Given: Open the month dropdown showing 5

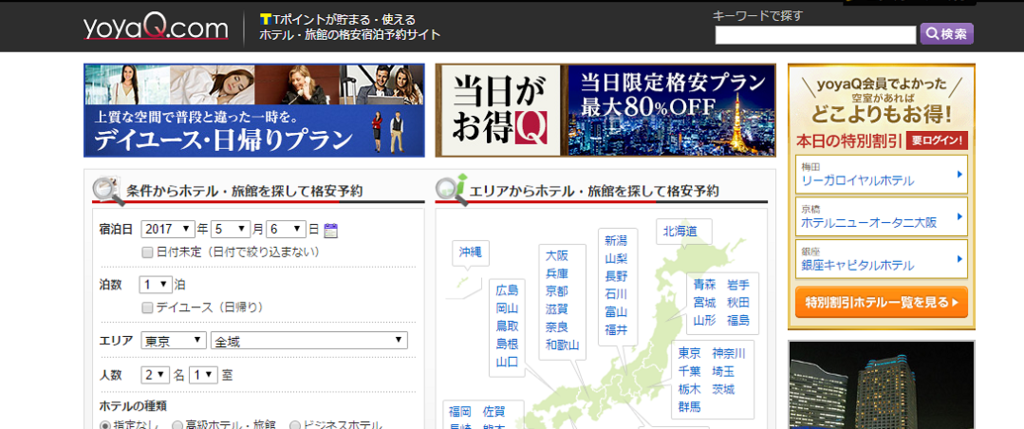Looking at the screenshot, I should pyautogui.click(x=231, y=229).
